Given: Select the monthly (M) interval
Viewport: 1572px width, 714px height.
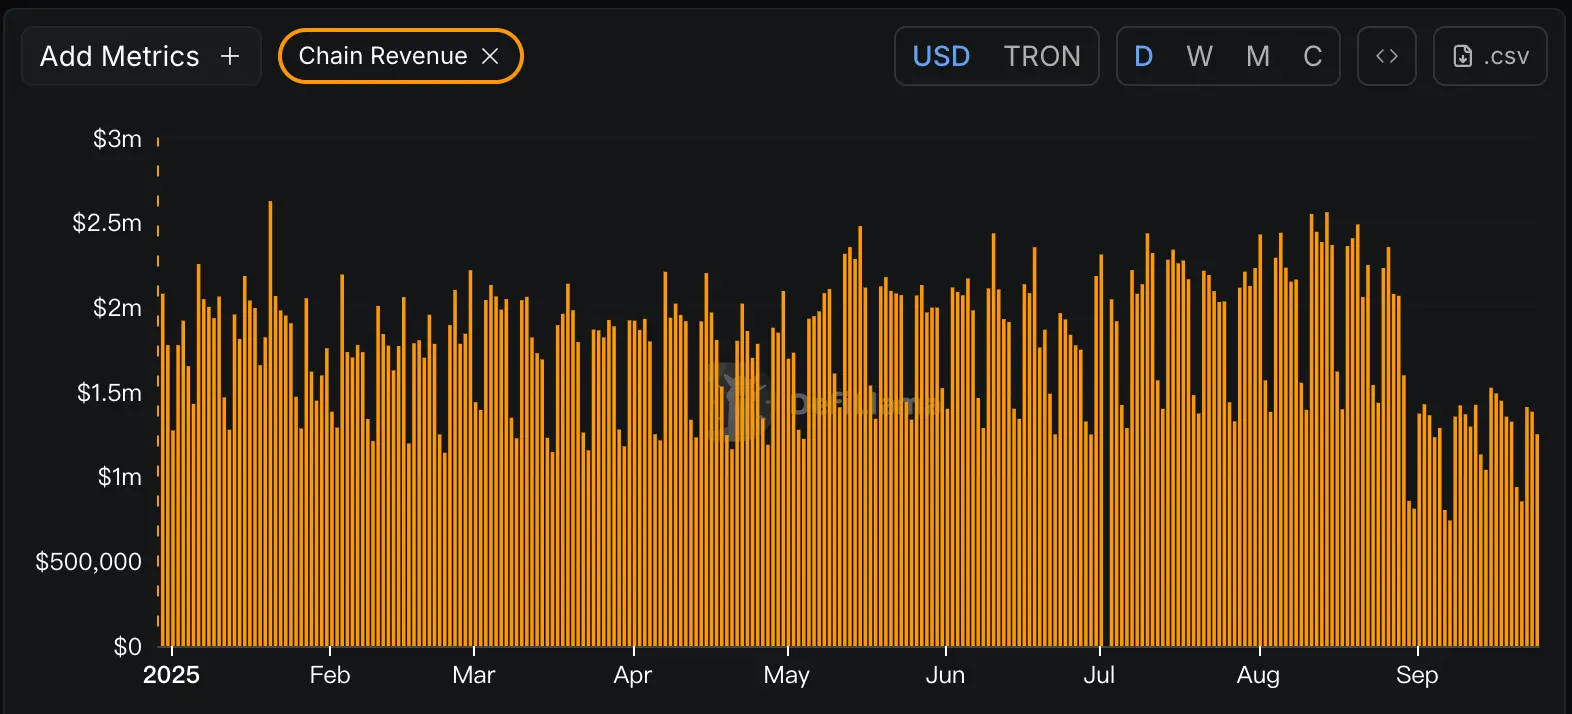Looking at the screenshot, I should pyautogui.click(x=1258, y=56).
